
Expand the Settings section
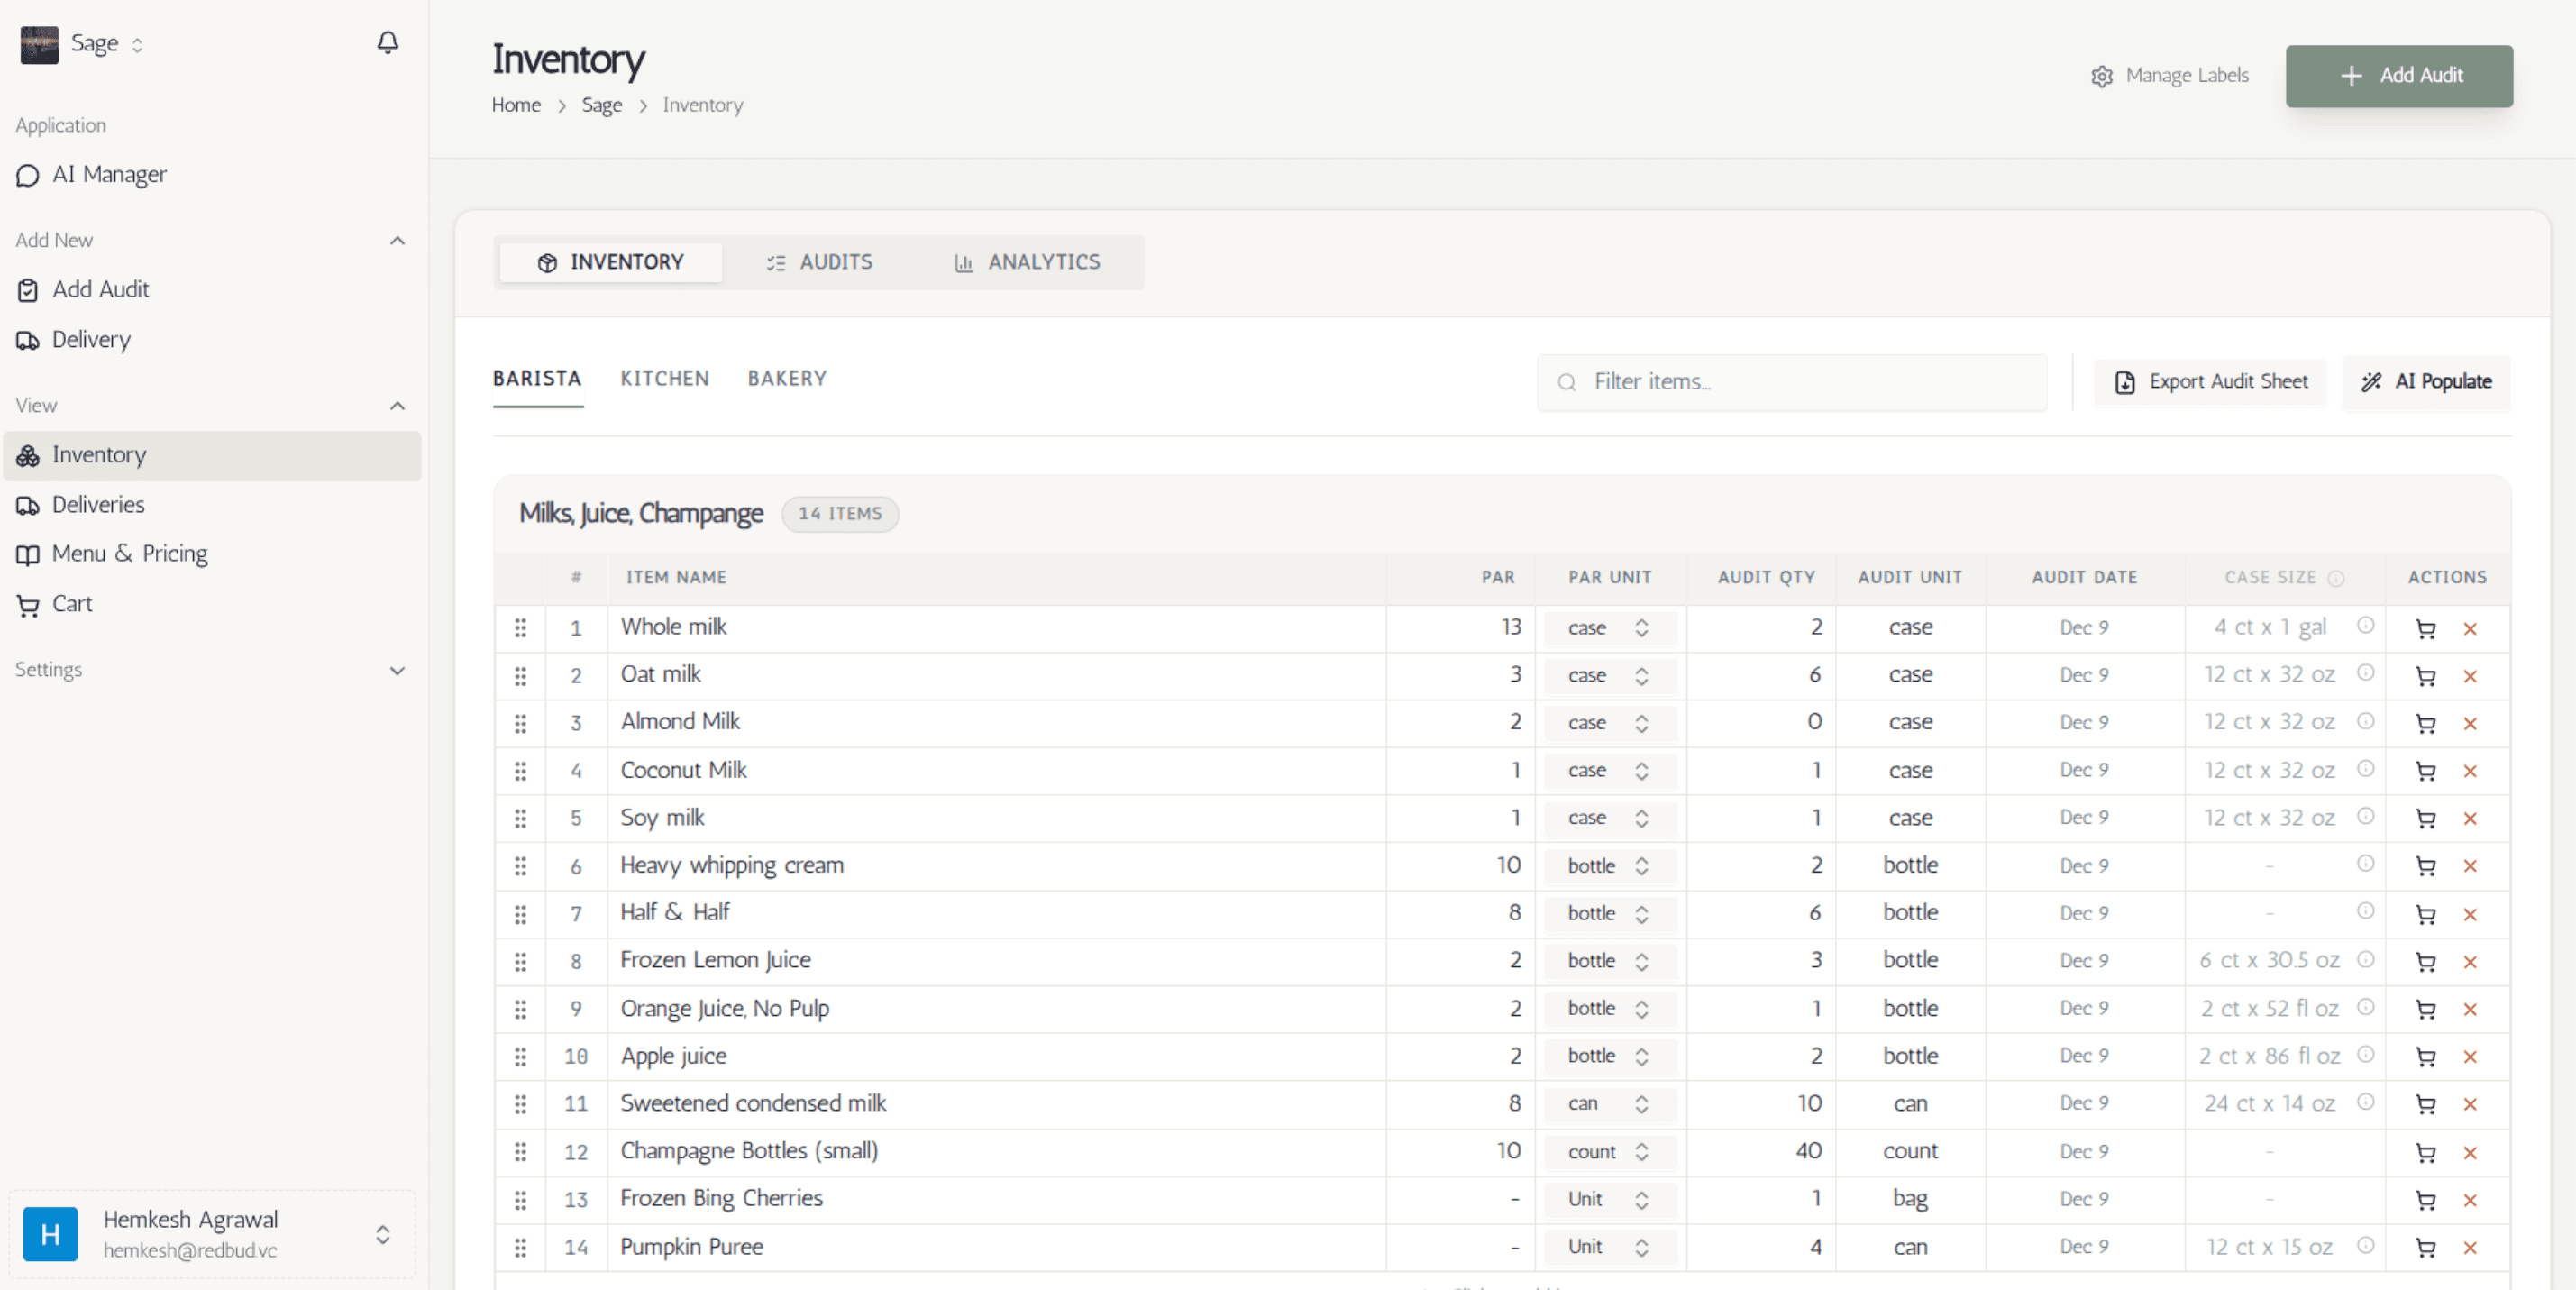pyautogui.click(x=397, y=671)
